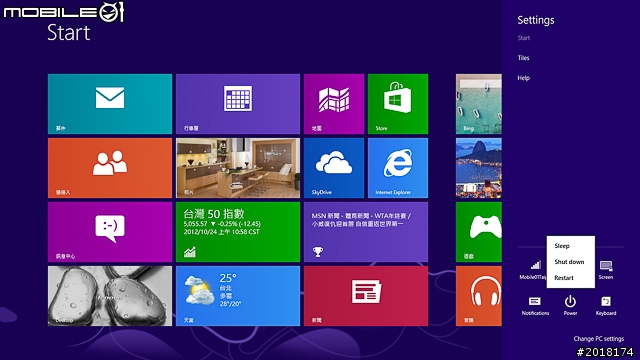Open the Messaging tile
The image size is (640, 360).
[110, 232]
